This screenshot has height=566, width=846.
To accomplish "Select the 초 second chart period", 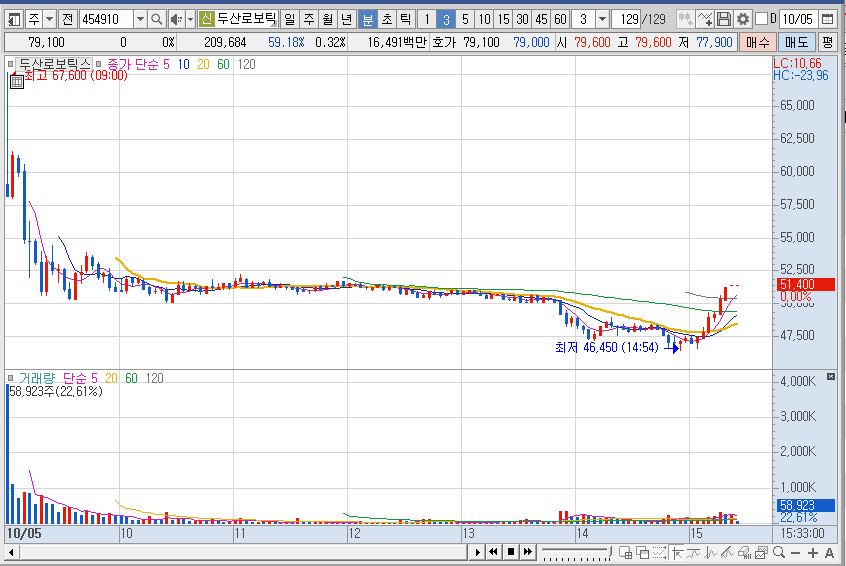I will tap(386, 20).
